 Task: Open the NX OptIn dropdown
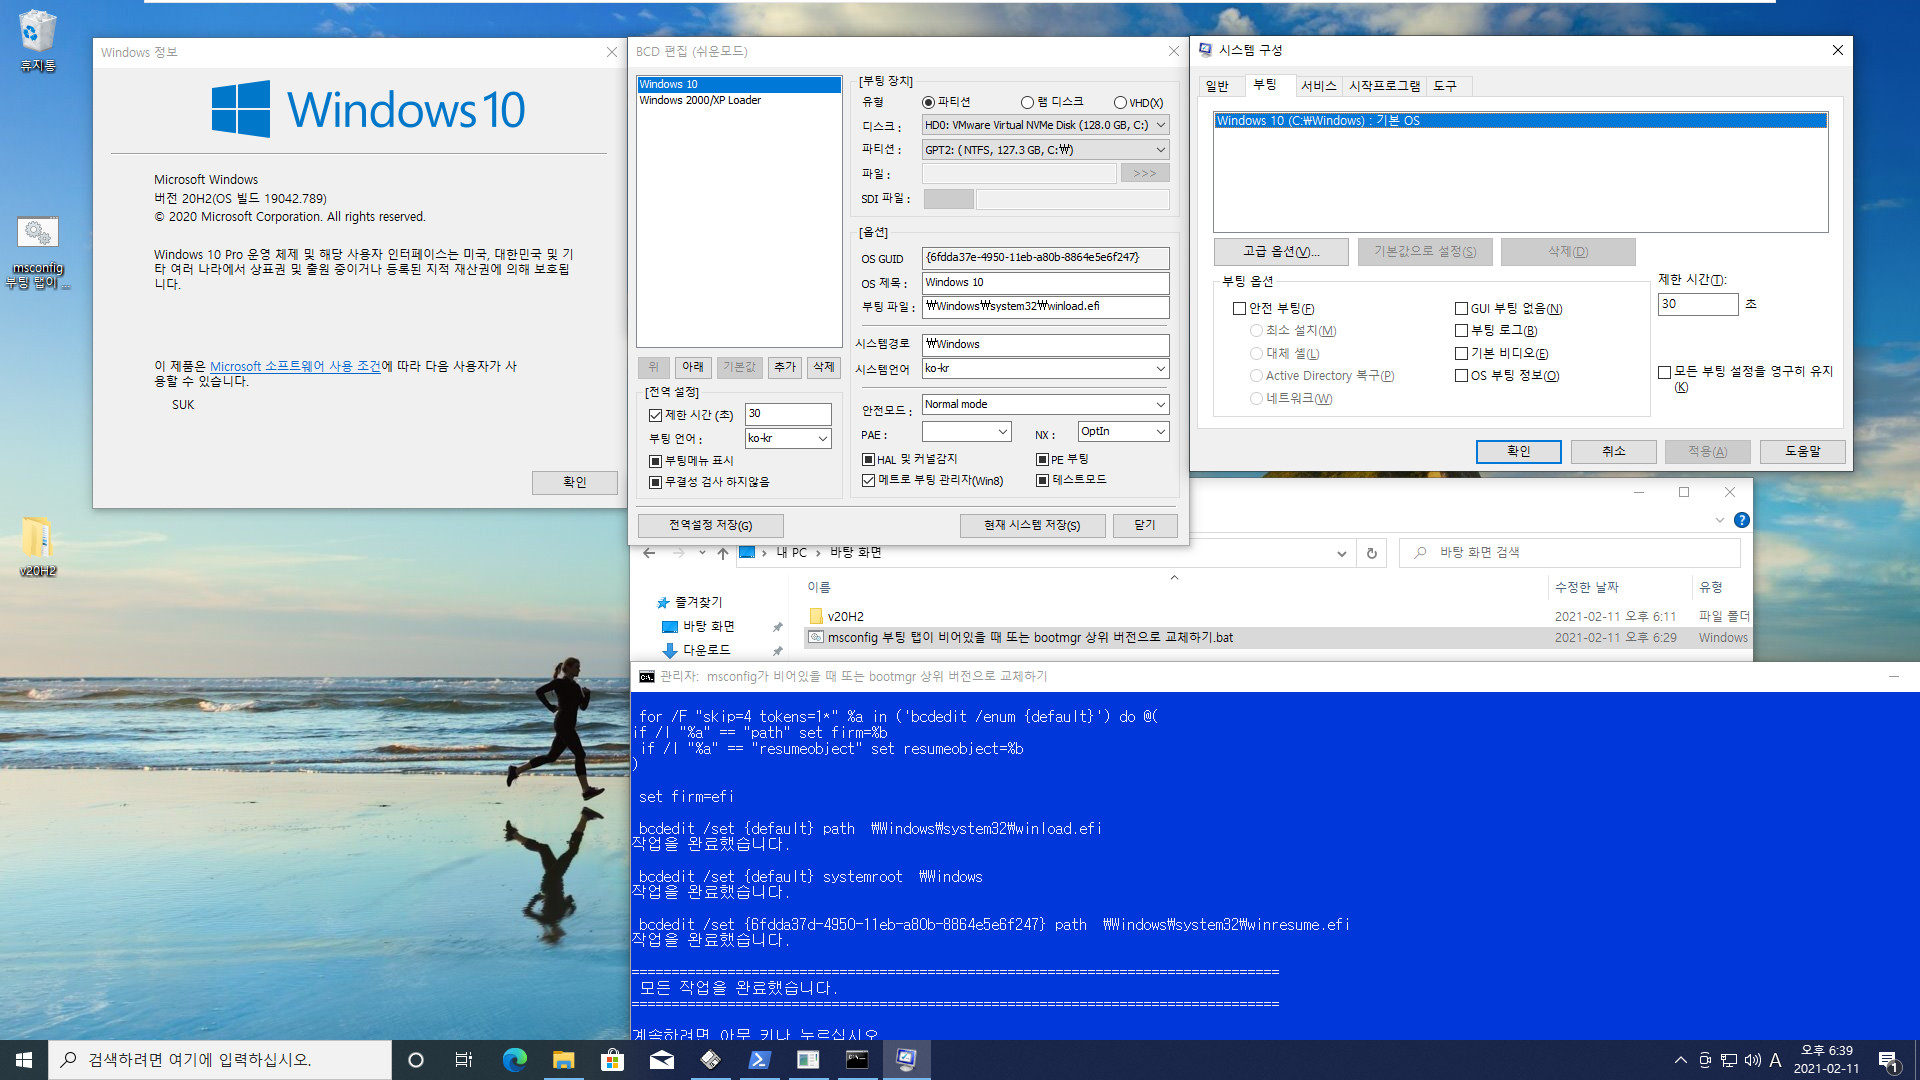(1160, 431)
